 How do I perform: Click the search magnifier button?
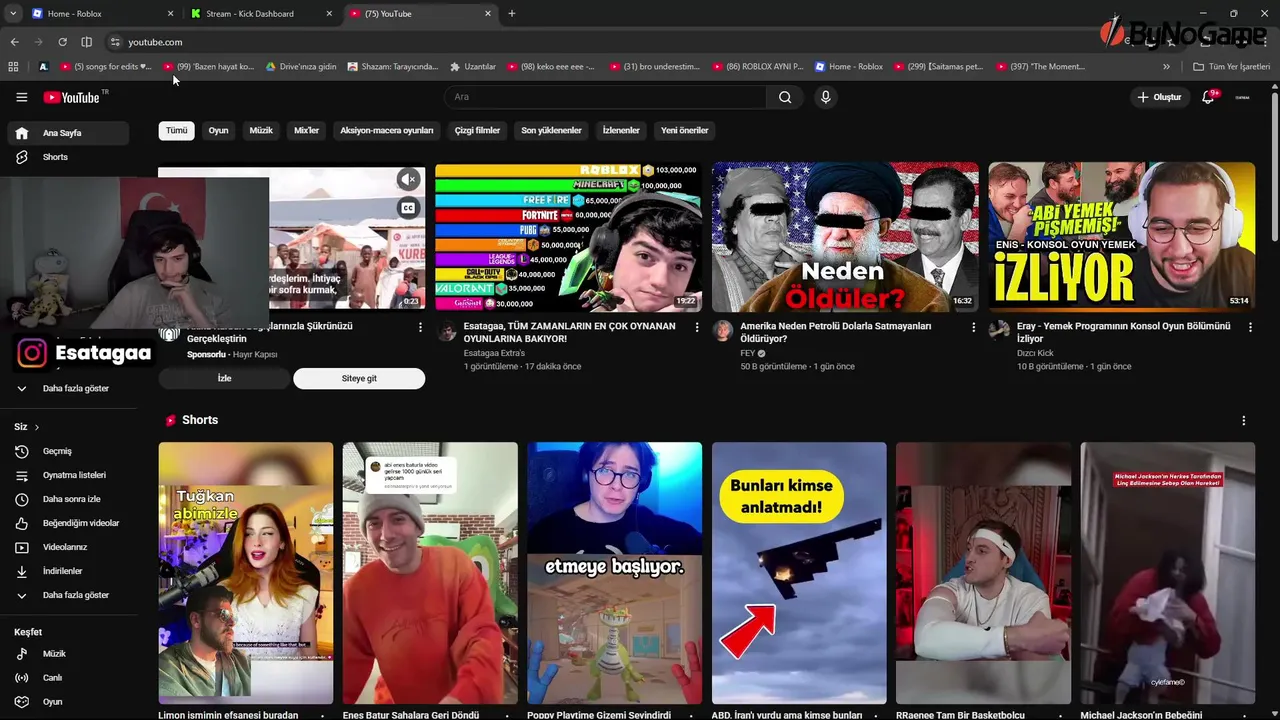click(x=785, y=97)
